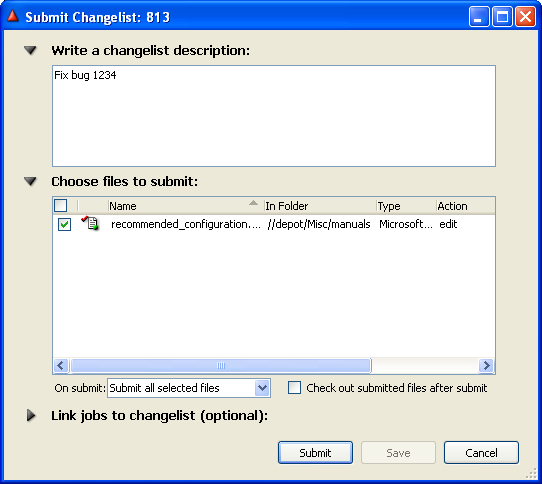Image resolution: width=542 pixels, height=484 pixels.
Task: Enable Check out submitted files after submit
Action: click(x=295, y=388)
